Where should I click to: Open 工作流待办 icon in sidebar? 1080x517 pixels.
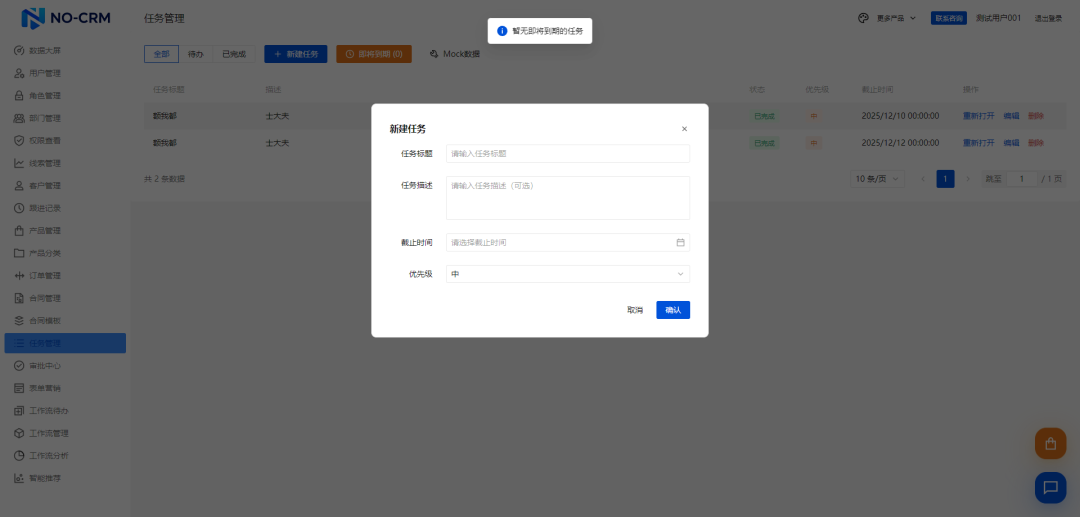[19, 411]
